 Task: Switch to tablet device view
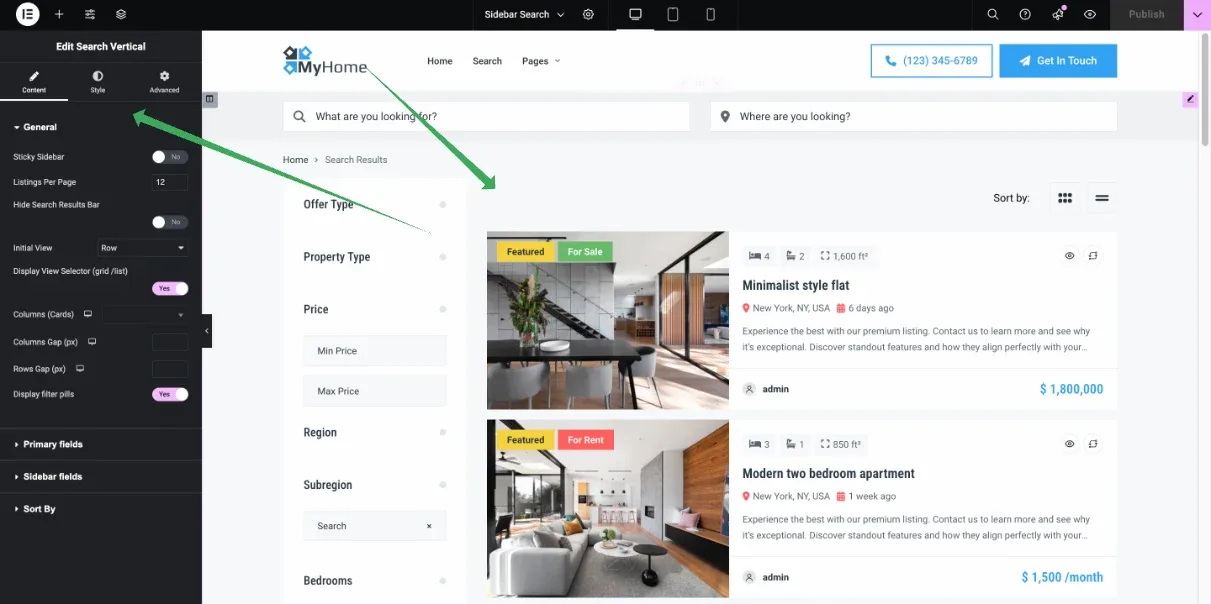pos(673,14)
